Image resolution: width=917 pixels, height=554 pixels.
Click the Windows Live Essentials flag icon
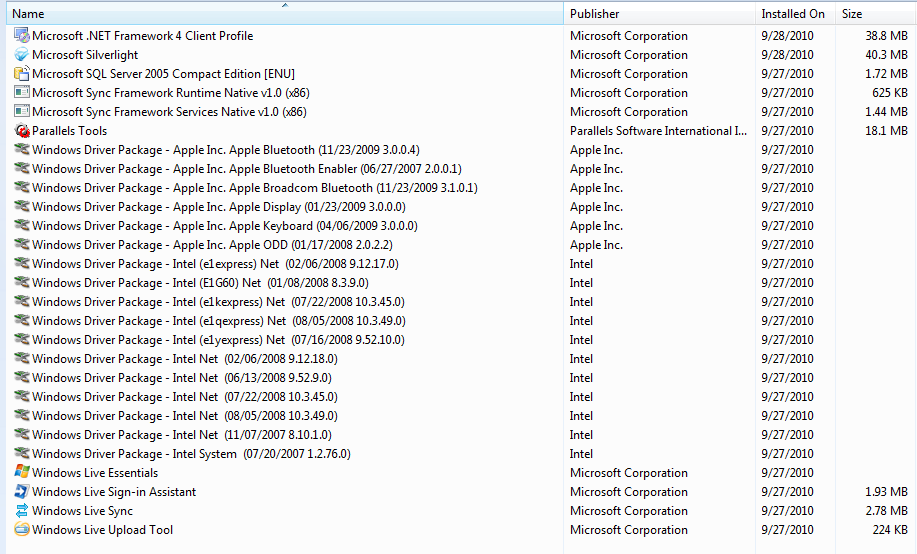coord(22,472)
